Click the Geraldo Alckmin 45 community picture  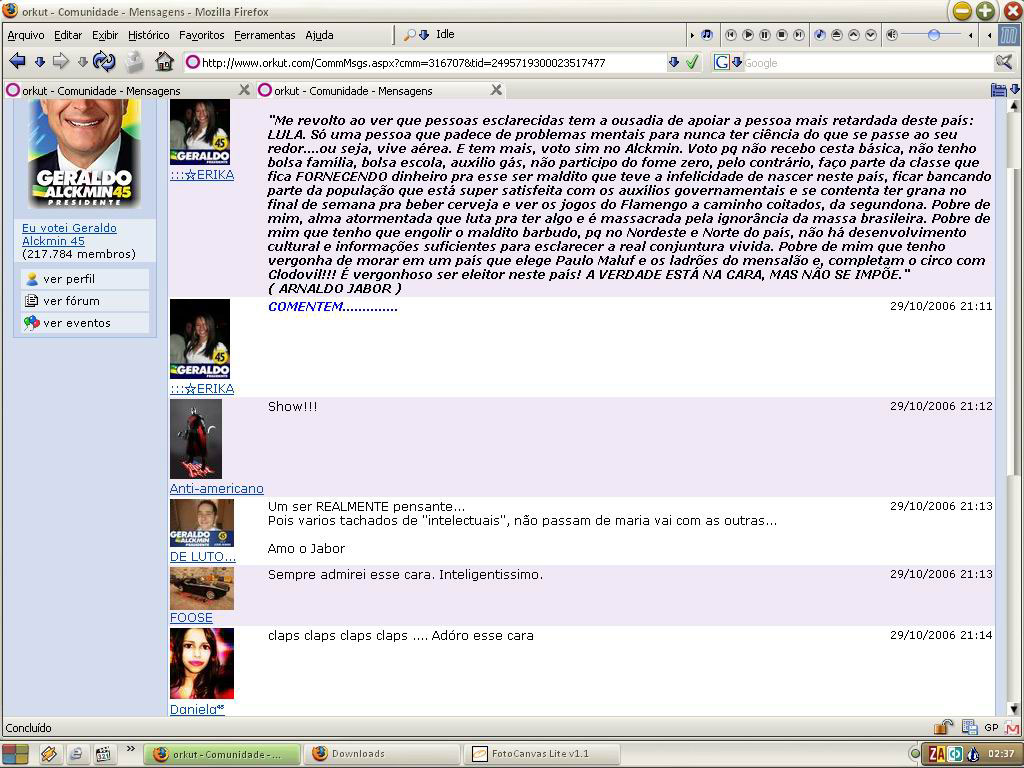[84, 155]
